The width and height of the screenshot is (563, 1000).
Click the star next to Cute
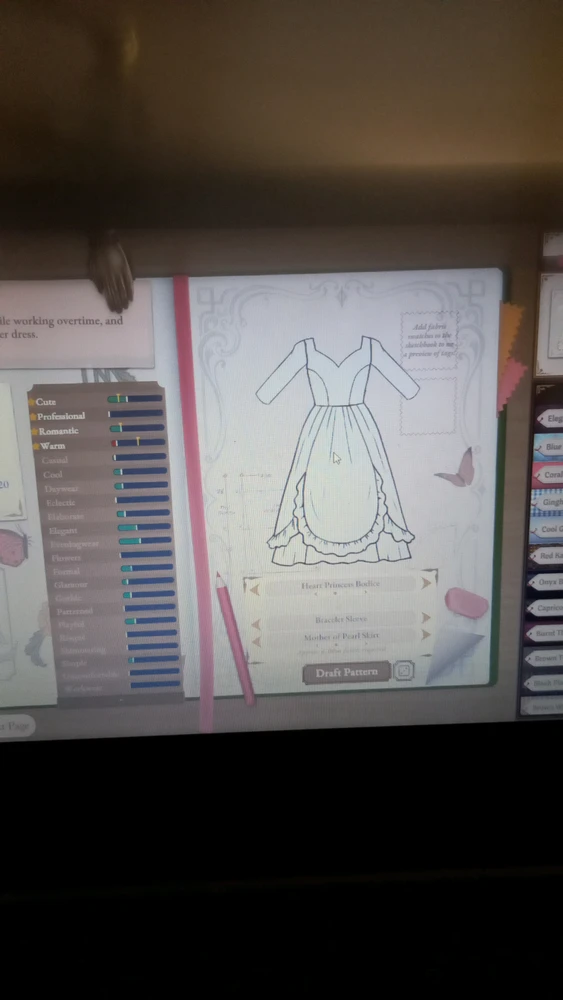[x=31, y=402]
